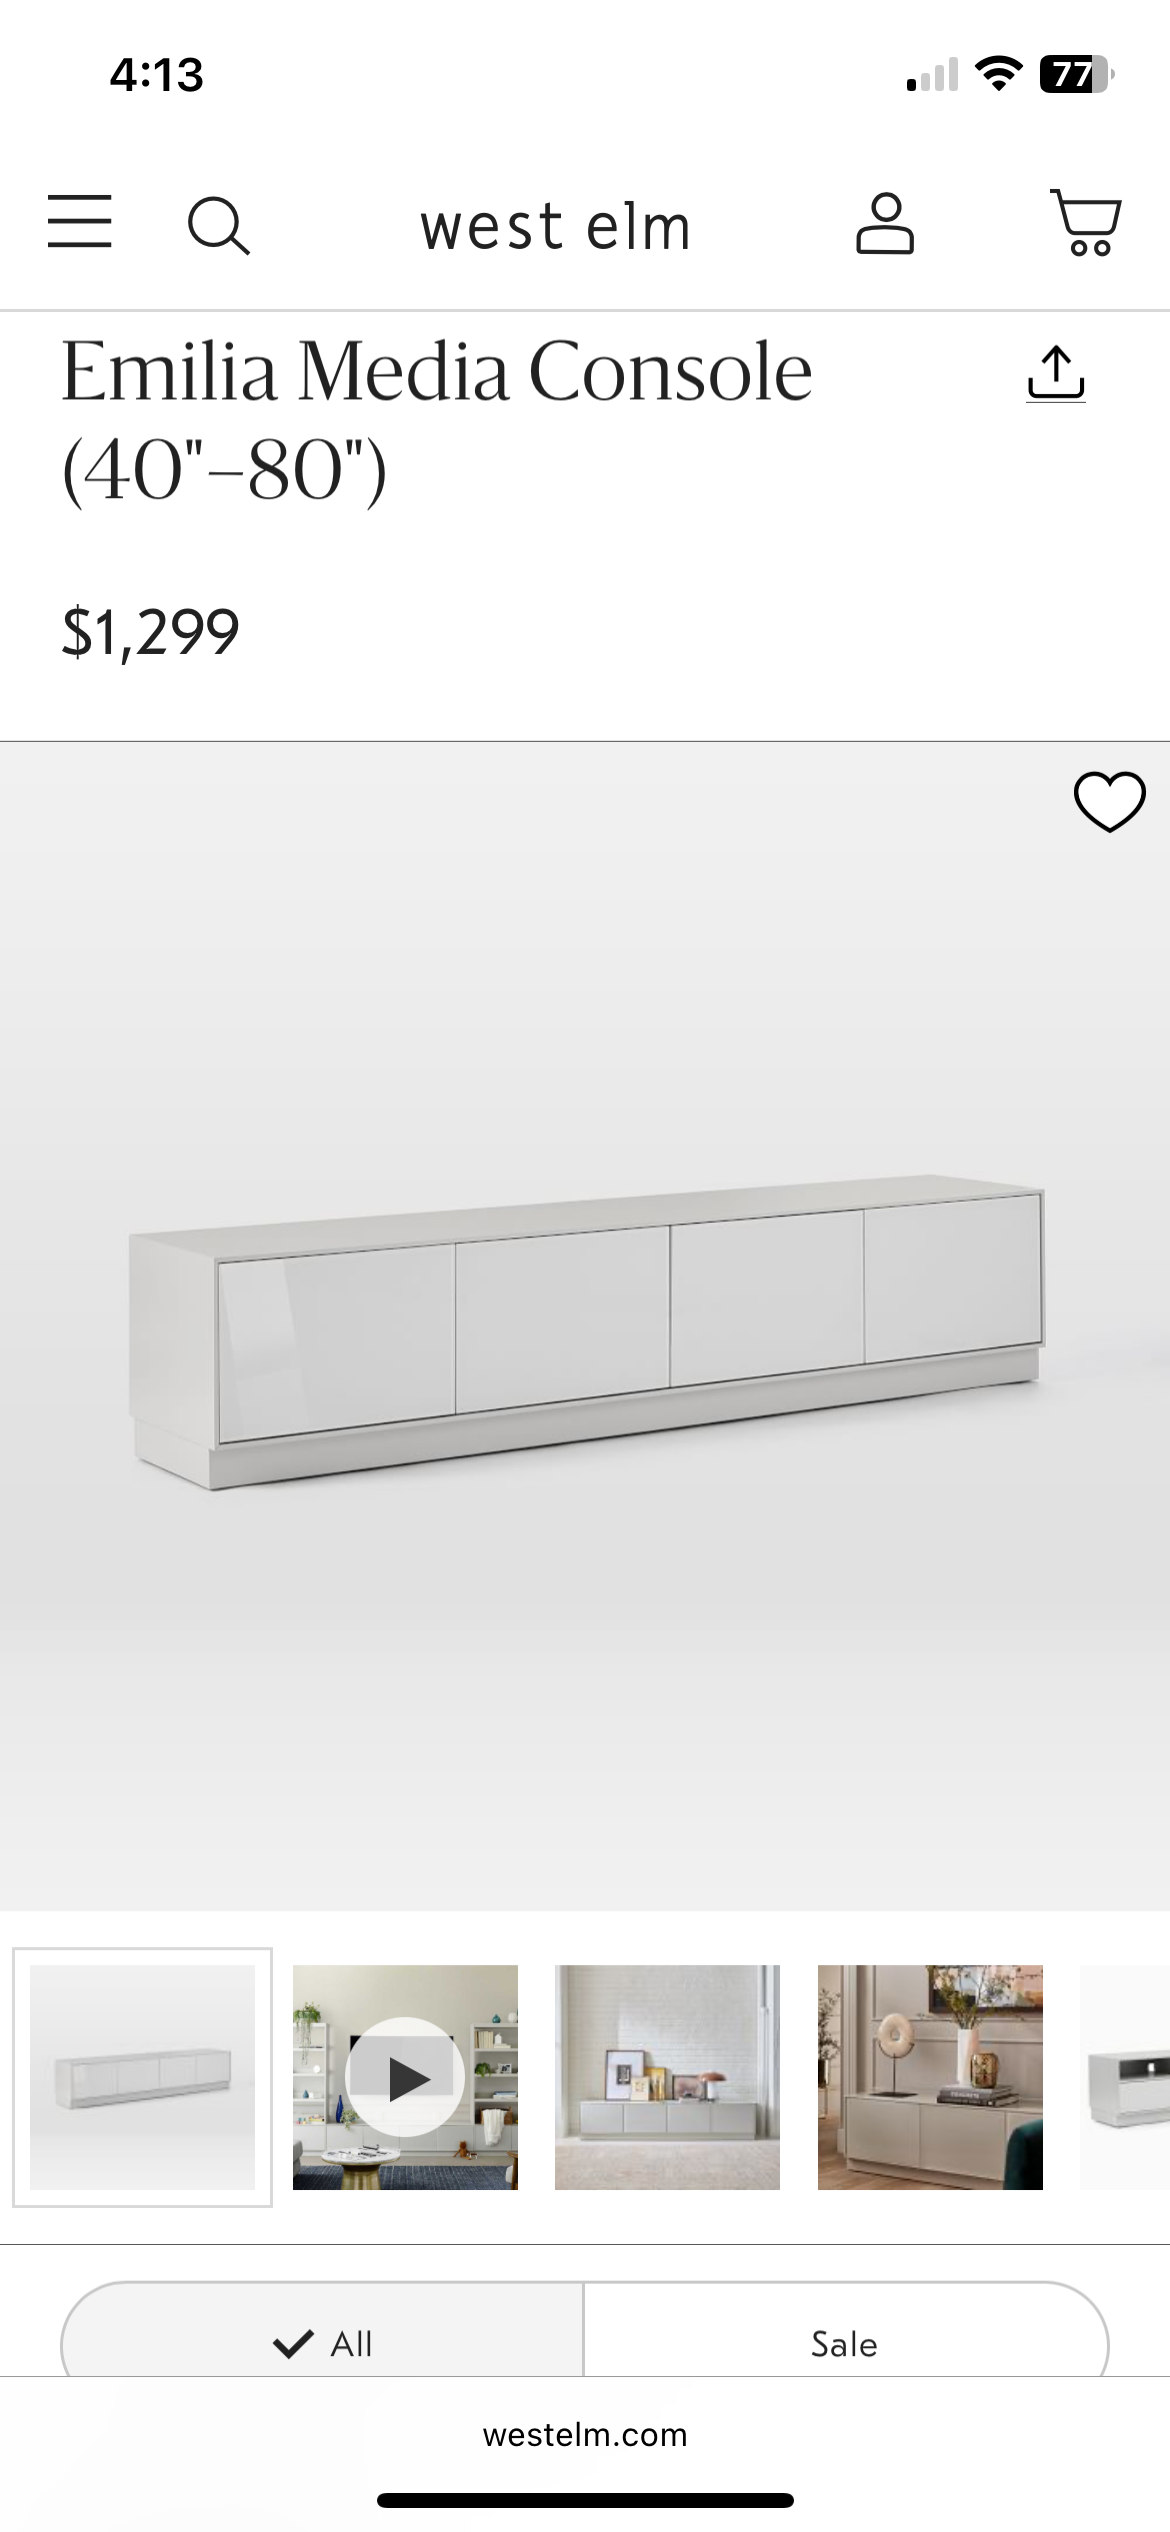Show the partially visible fifth thumbnail
Image resolution: width=1170 pixels, height=2532 pixels.
click(1125, 2077)
